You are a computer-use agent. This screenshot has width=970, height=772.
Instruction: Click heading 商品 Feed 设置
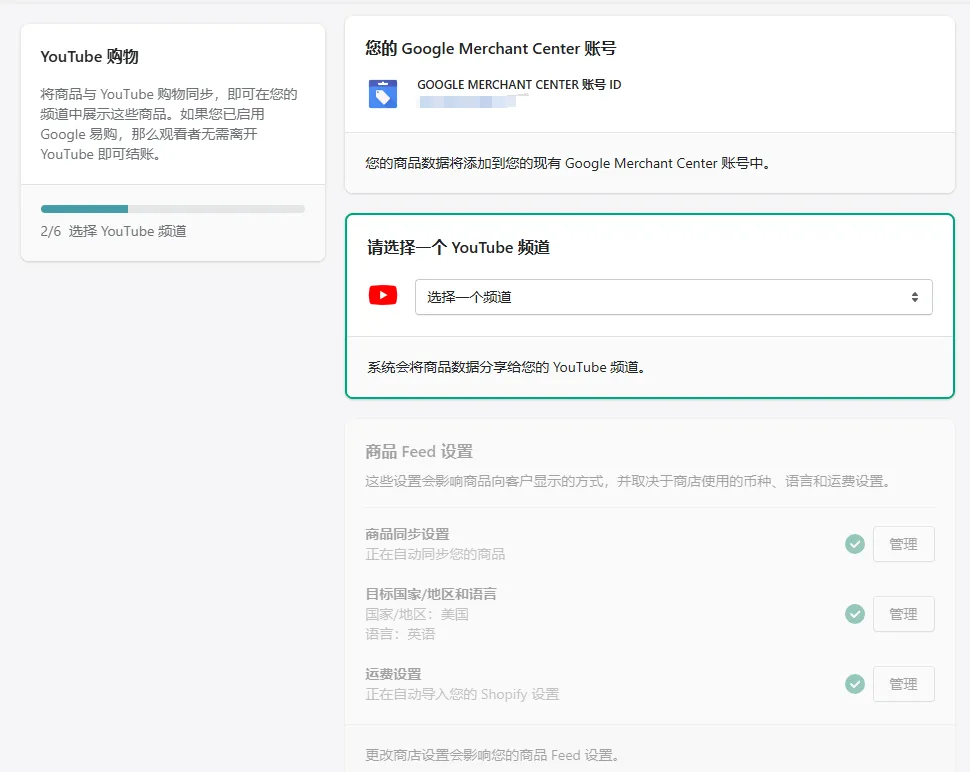[419, 452]
